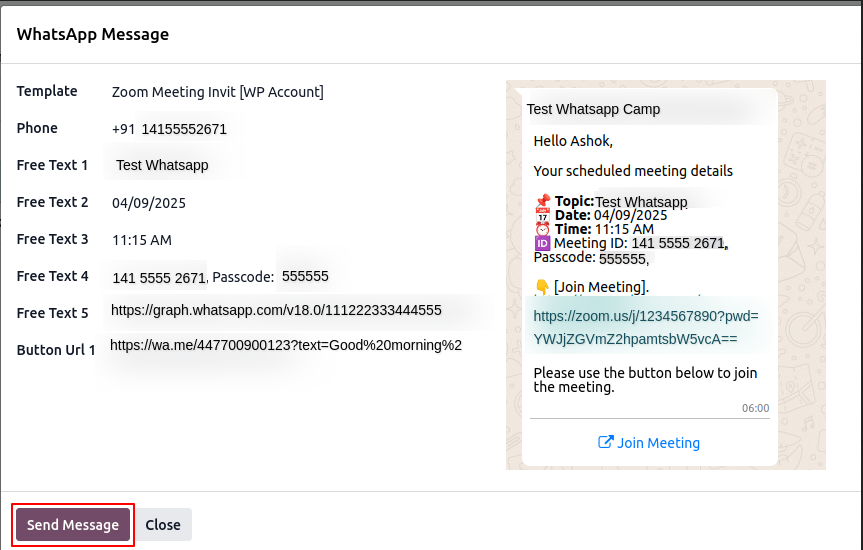Click the Free Text 3 time value
This screenshot has height=550, width=863.
coord(142,240)
